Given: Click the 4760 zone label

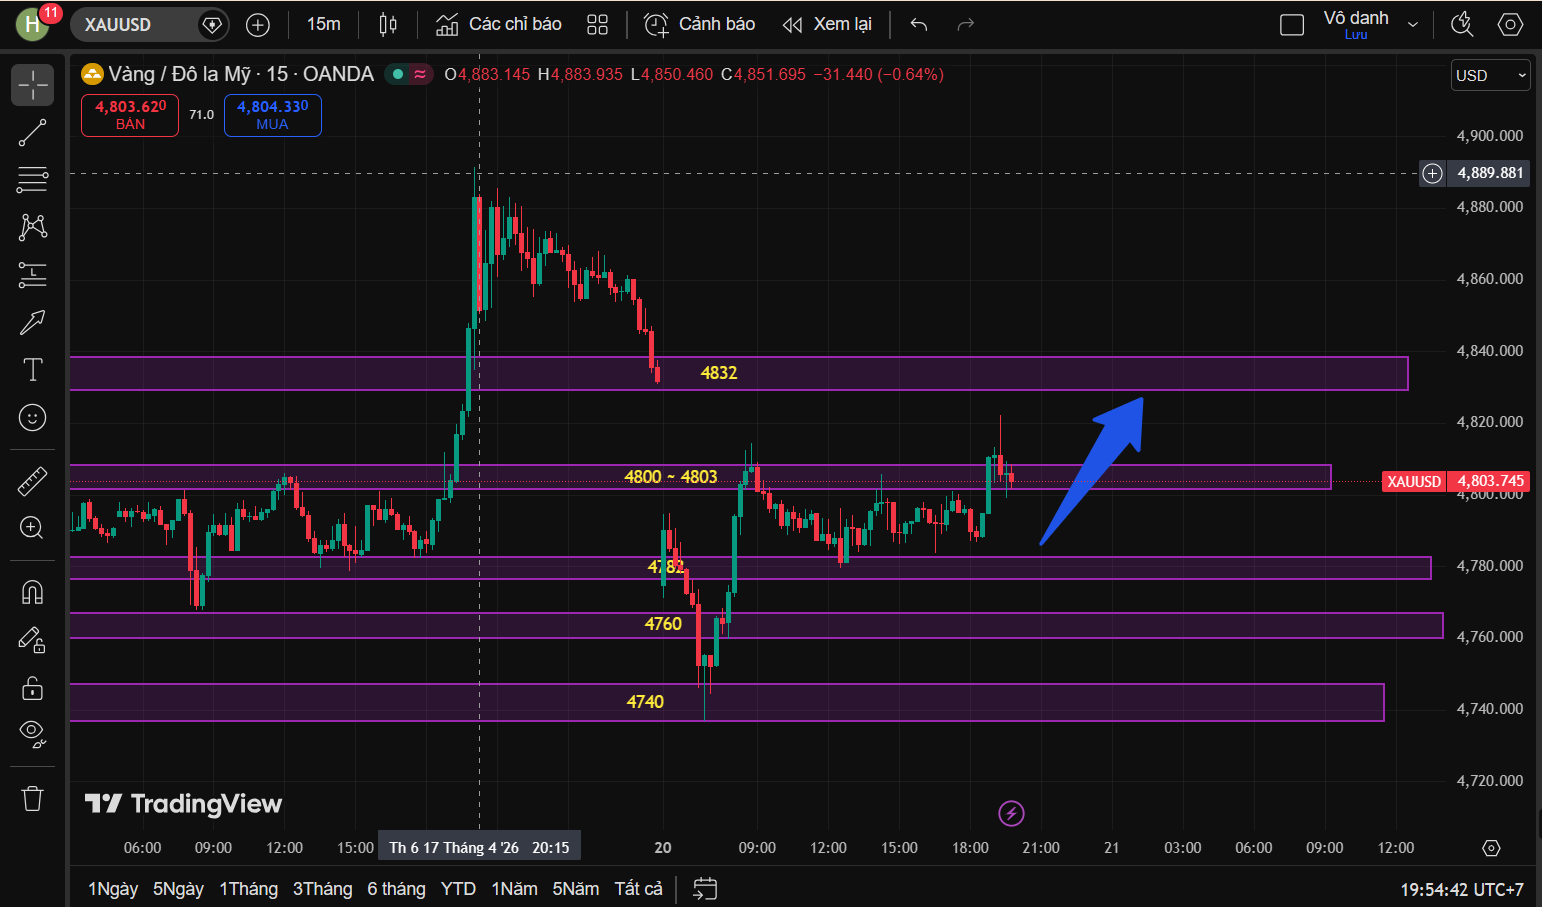Looking at the screenshot, I should point(663,624).
